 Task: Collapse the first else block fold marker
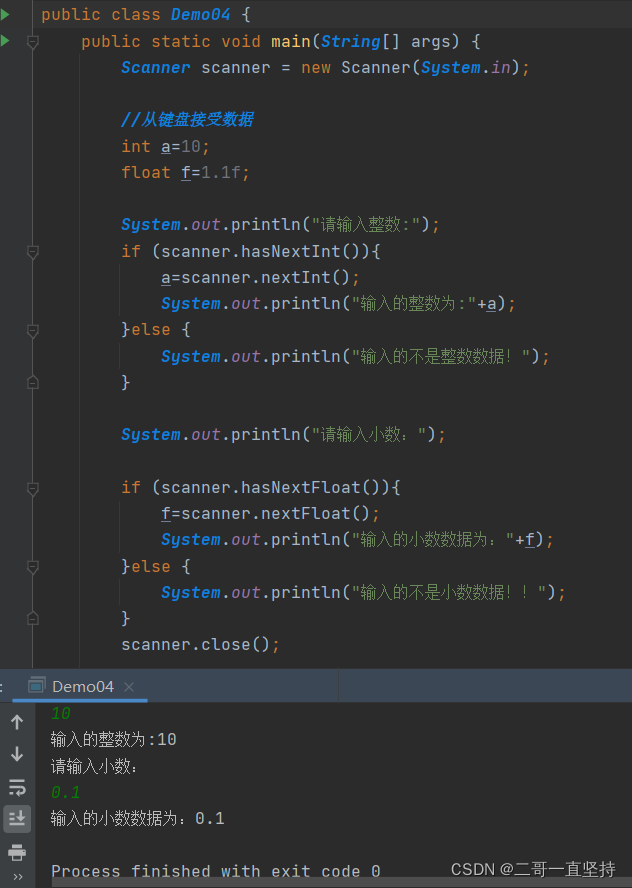(33, 330)
